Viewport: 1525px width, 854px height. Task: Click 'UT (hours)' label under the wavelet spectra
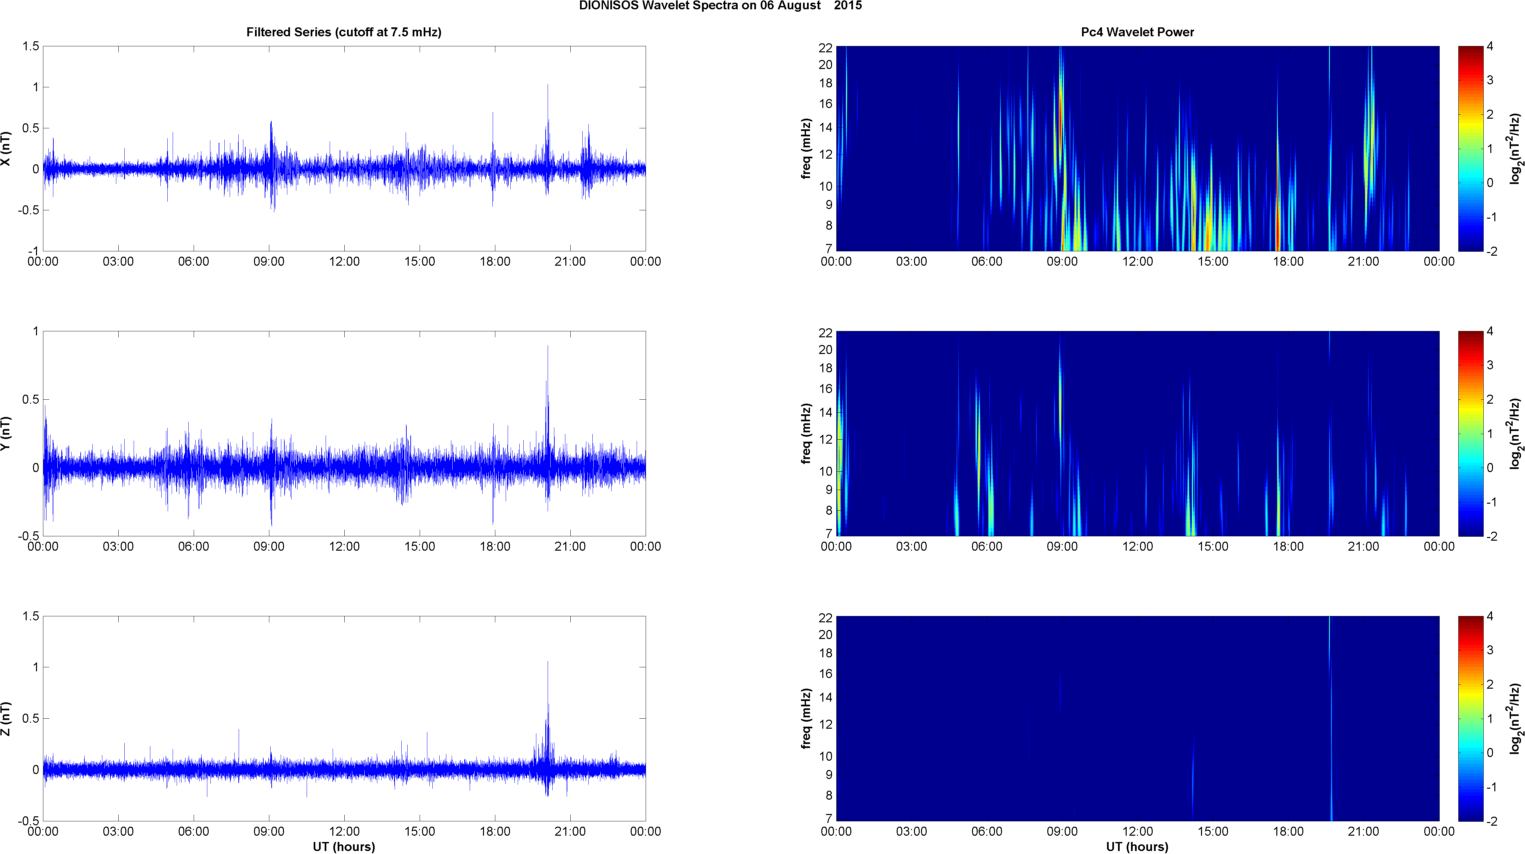click(1137, 846)
